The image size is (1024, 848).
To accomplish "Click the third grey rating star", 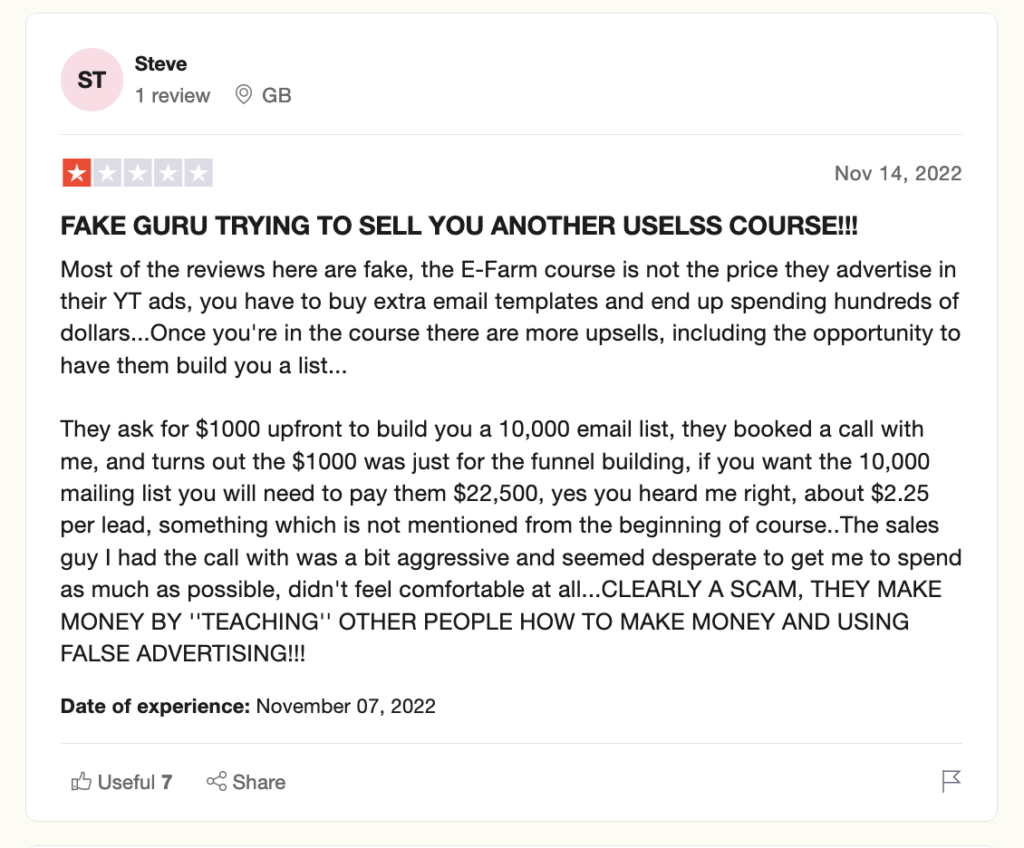I will (x=138, y=173).
